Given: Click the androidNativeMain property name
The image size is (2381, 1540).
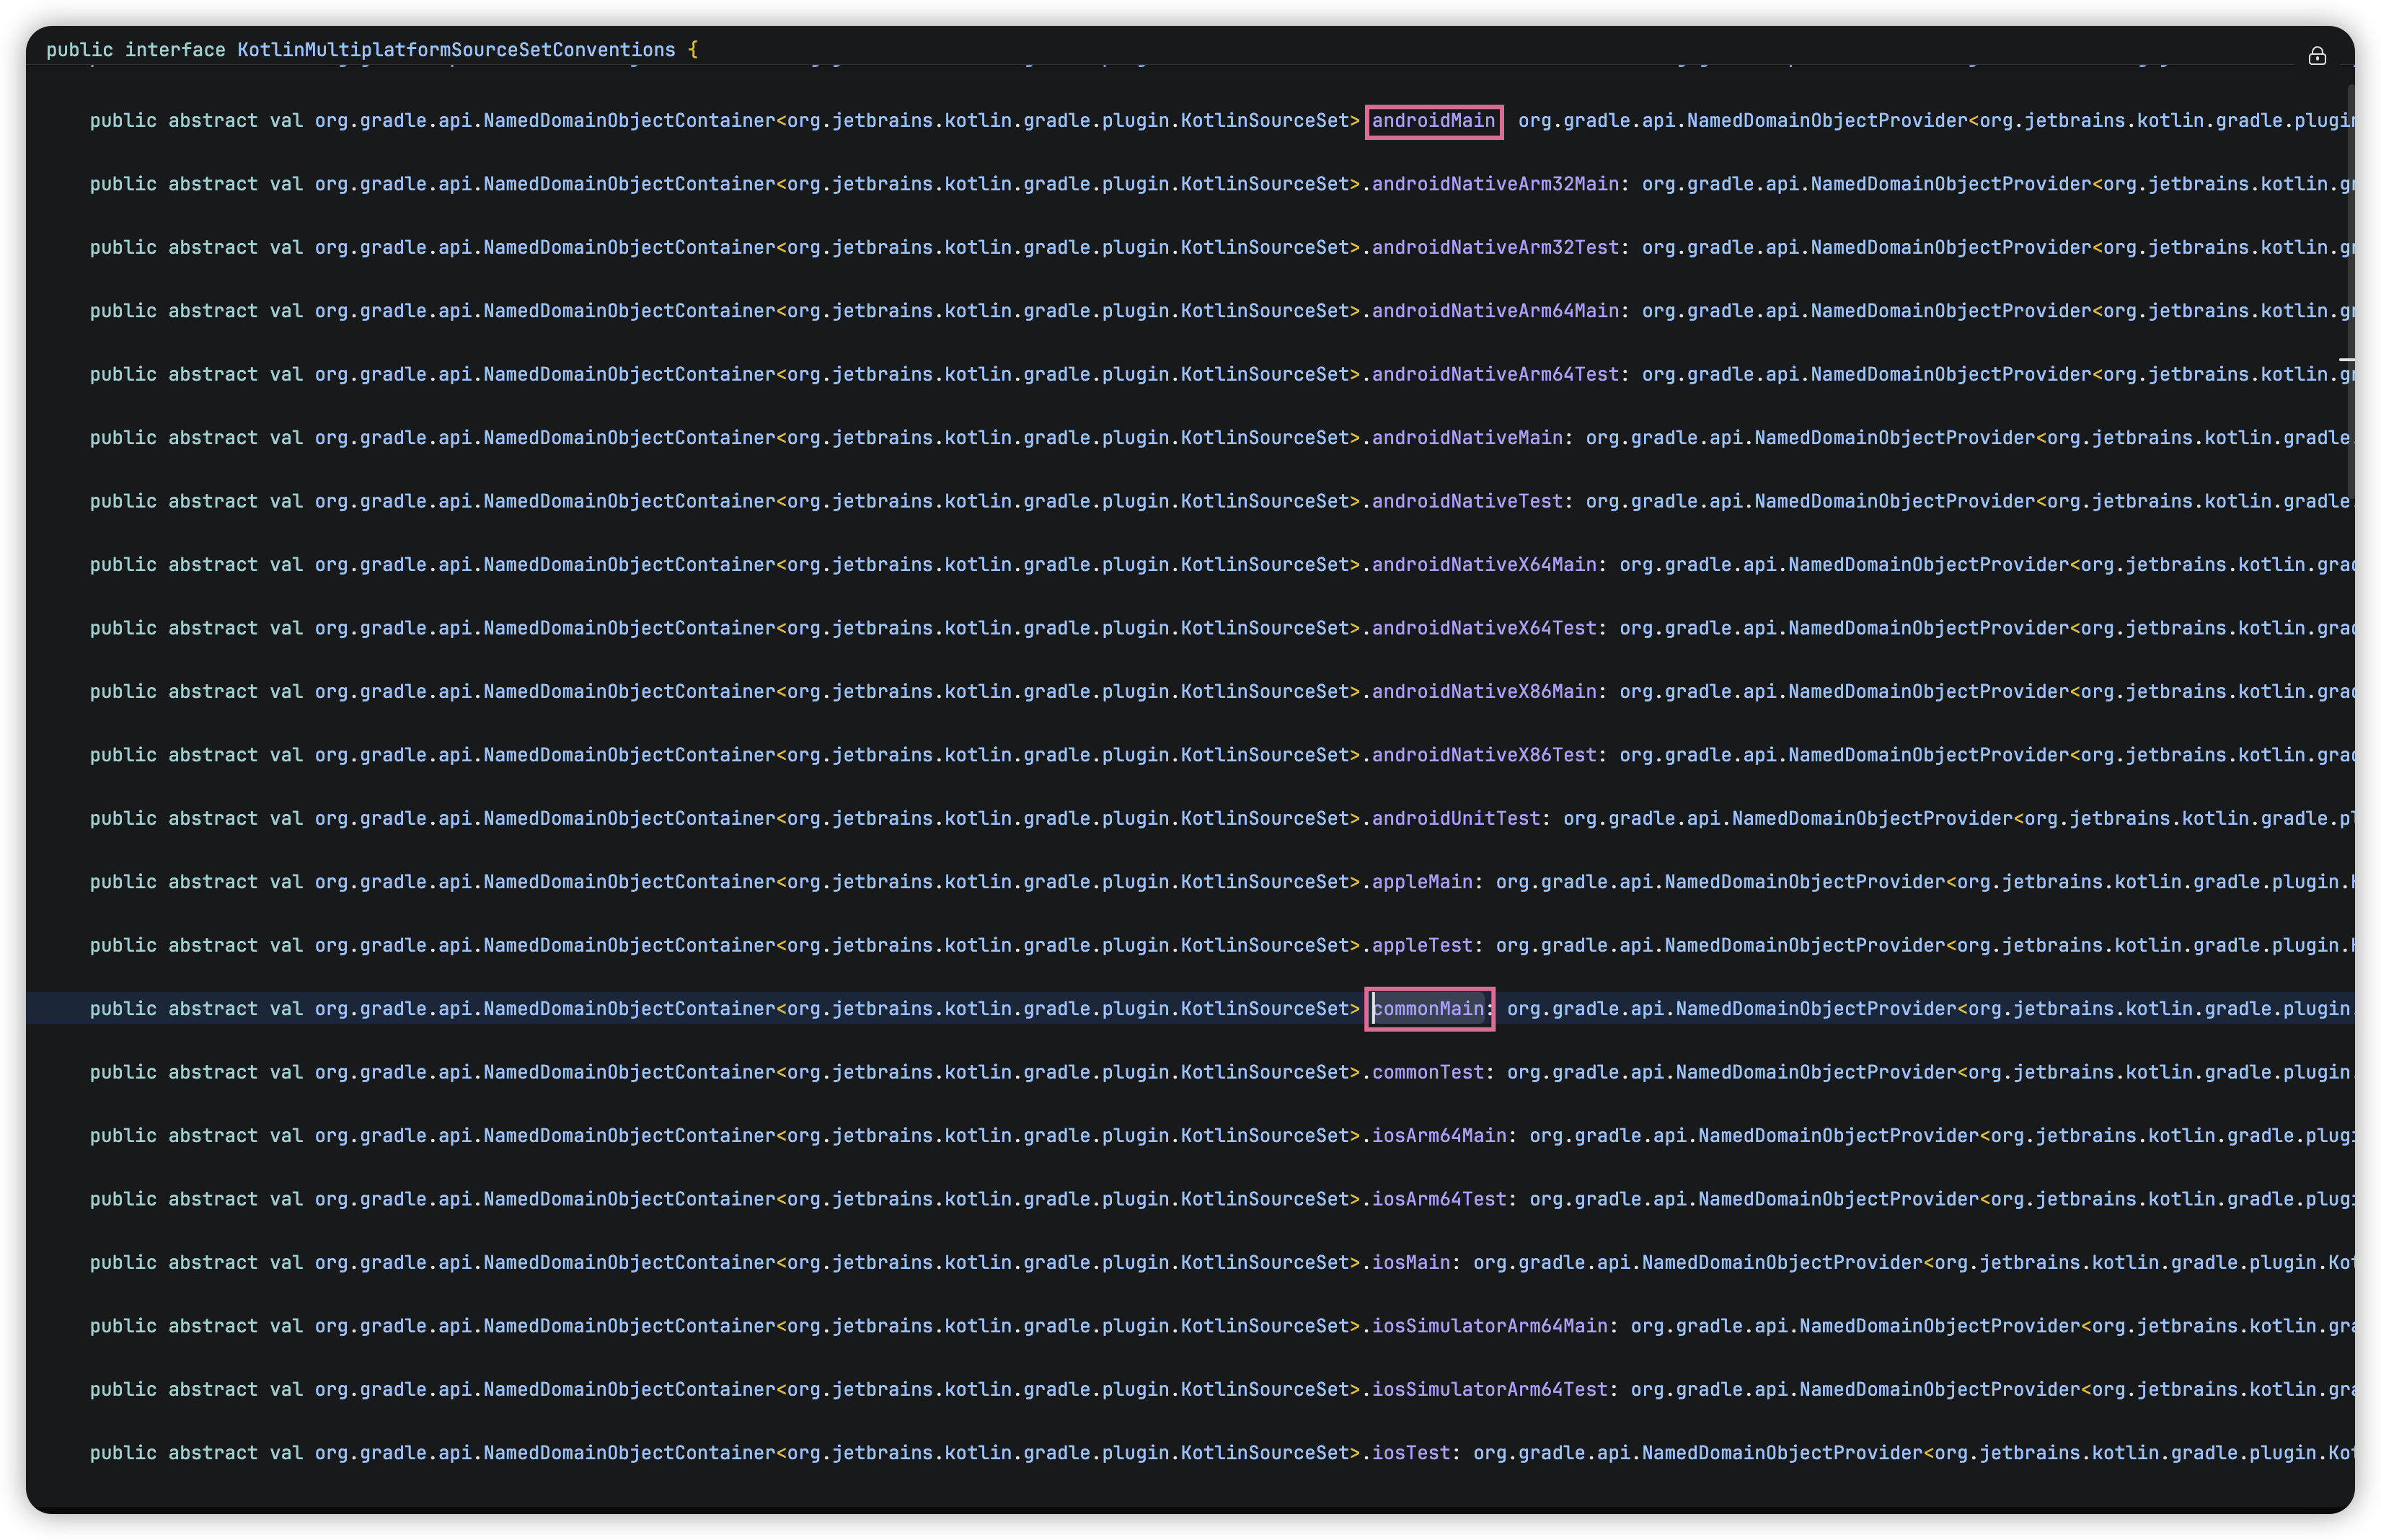Looking at the screenshot, I should pyautogui.click(x=1466, y=438).
